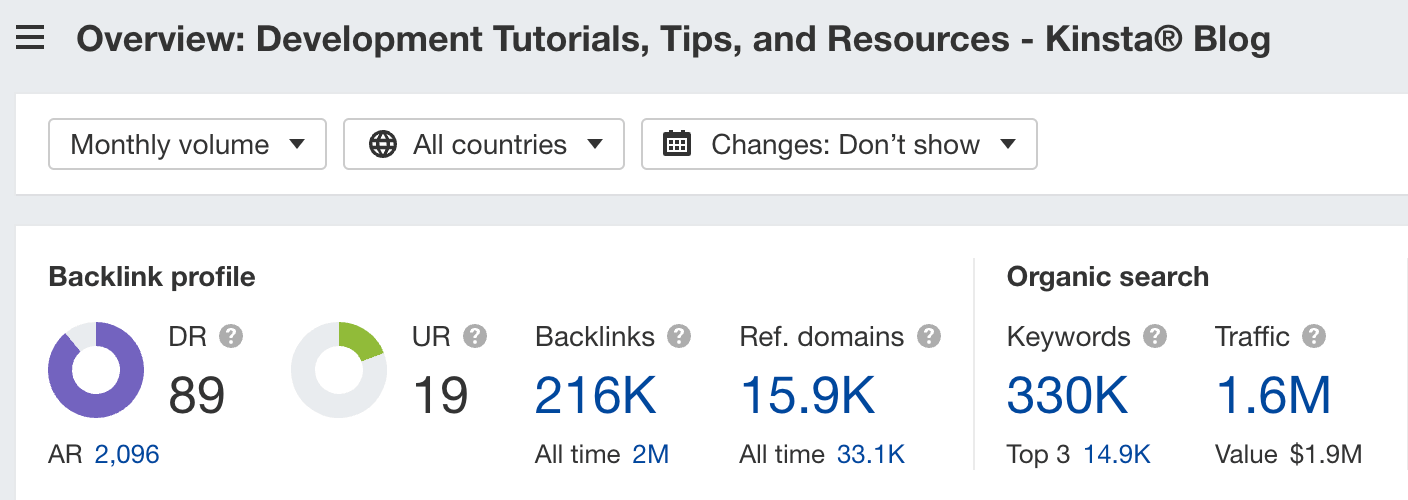Viewport: 1408px width, 500px height.
Task: Open the 216K backlinks report
Action: pos(596,395)
